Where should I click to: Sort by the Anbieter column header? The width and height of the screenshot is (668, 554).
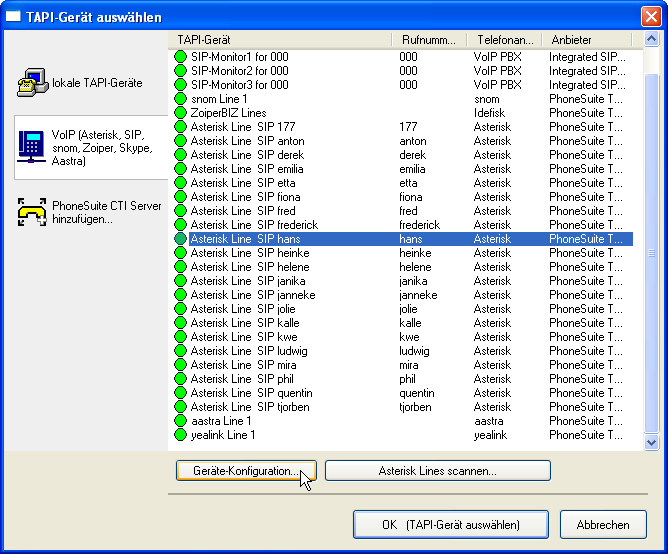(x=585, y=39)
